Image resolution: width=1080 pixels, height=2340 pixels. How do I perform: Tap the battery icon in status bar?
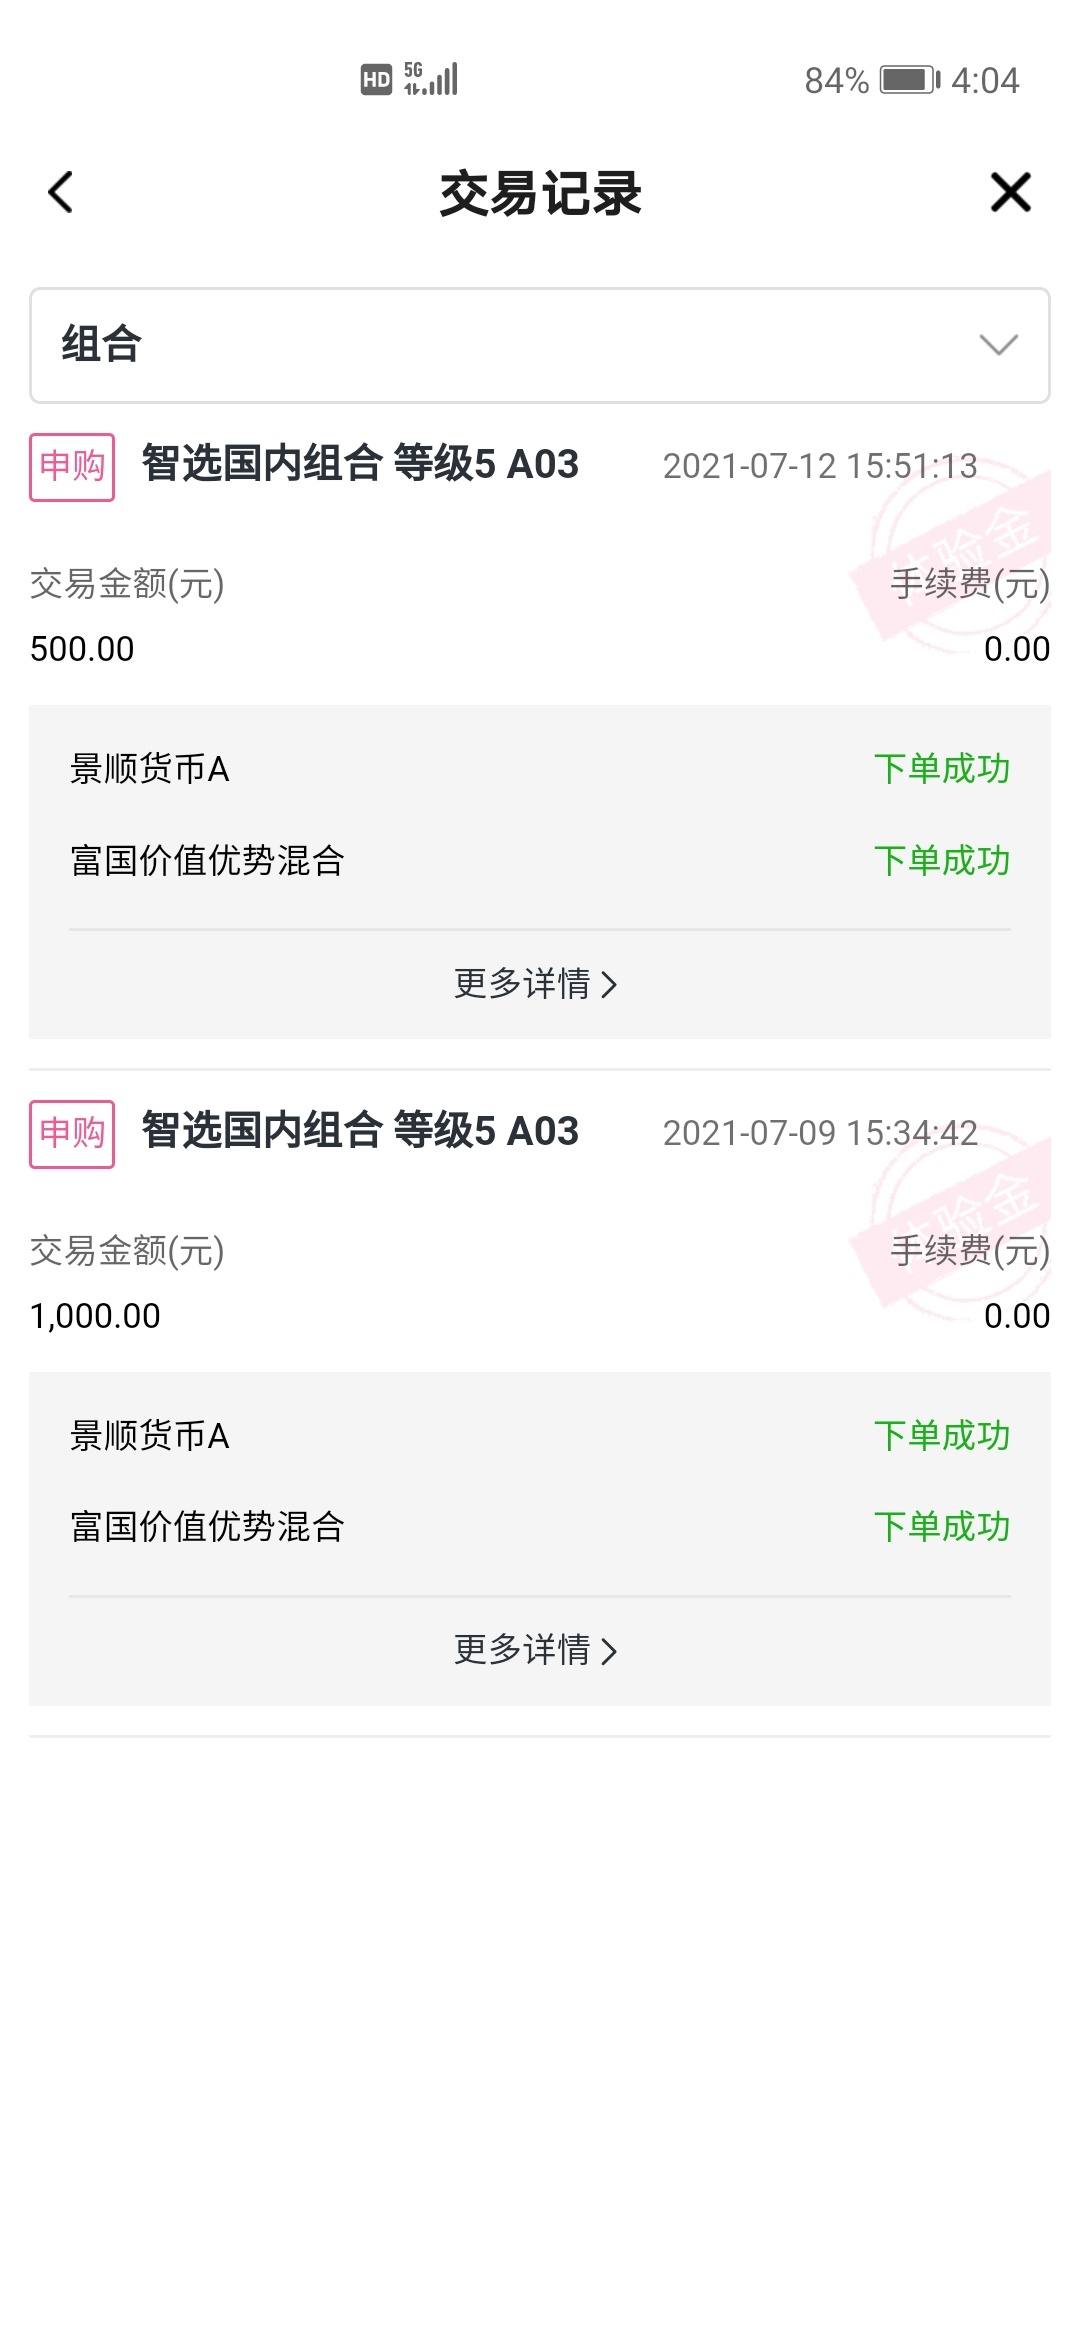tap(910, 80)
